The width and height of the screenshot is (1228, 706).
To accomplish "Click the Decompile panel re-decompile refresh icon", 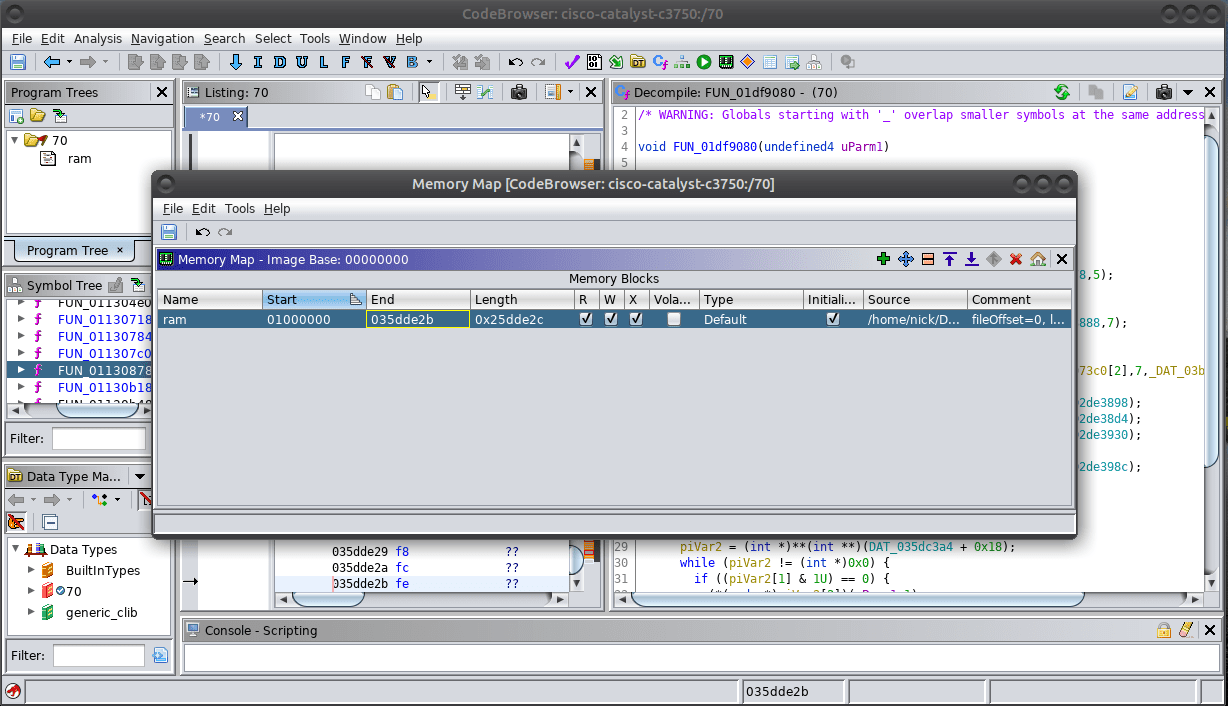I will (x=1062, y=92).
